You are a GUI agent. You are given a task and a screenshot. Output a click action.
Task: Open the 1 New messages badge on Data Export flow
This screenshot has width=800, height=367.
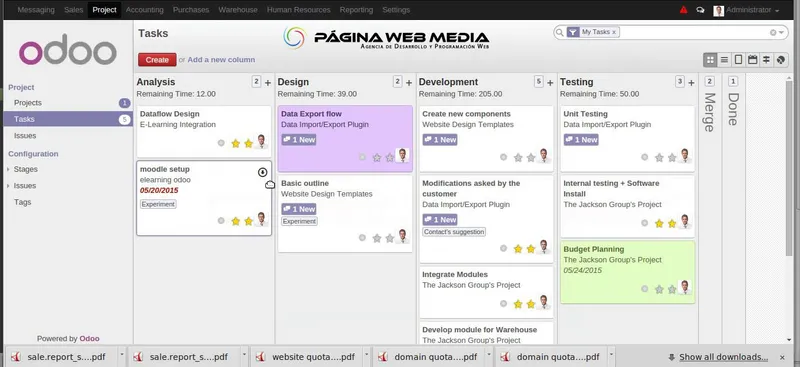298,140
